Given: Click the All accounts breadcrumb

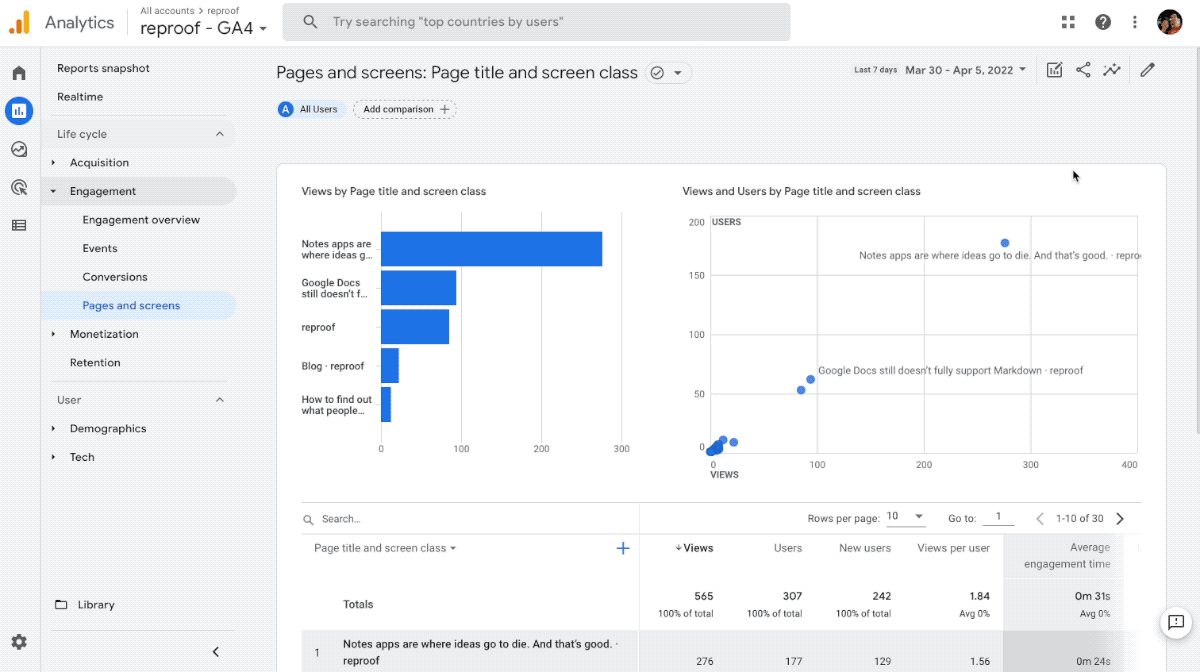Looking at the screenshot, I should (167, 11).
